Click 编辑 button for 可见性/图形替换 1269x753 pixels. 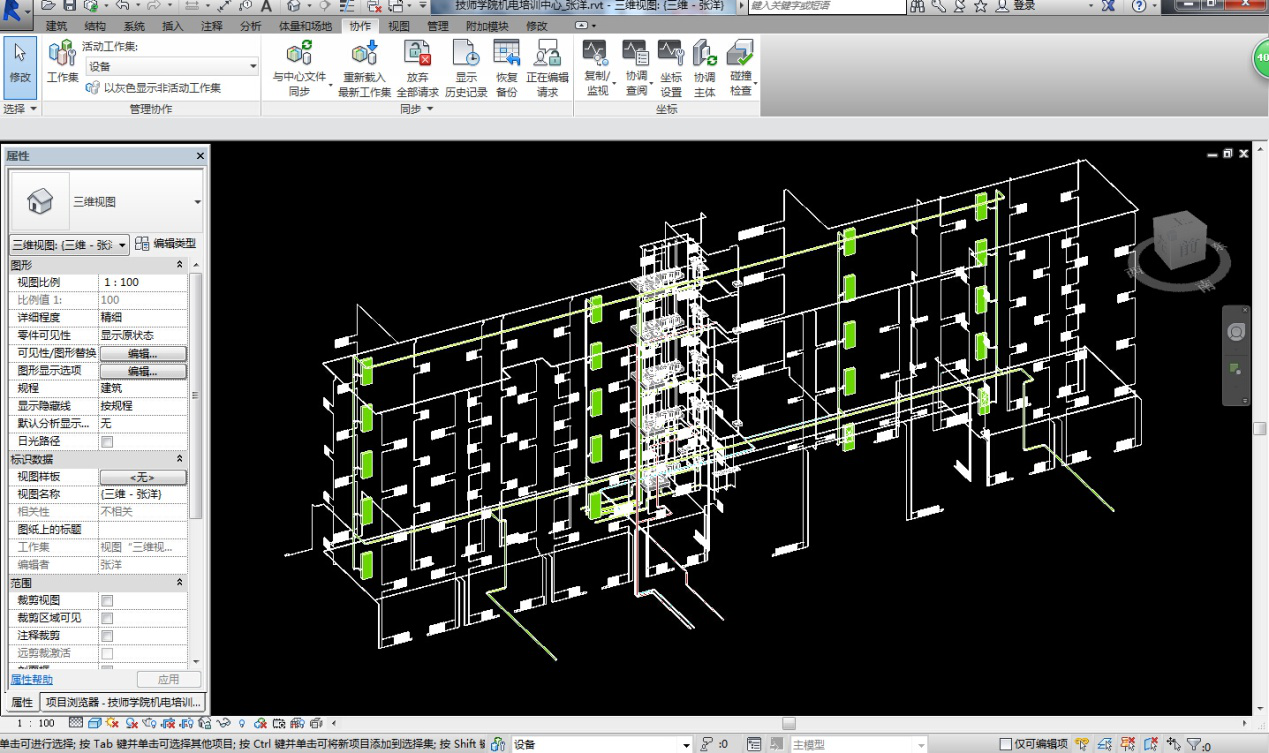pos(143,353)
